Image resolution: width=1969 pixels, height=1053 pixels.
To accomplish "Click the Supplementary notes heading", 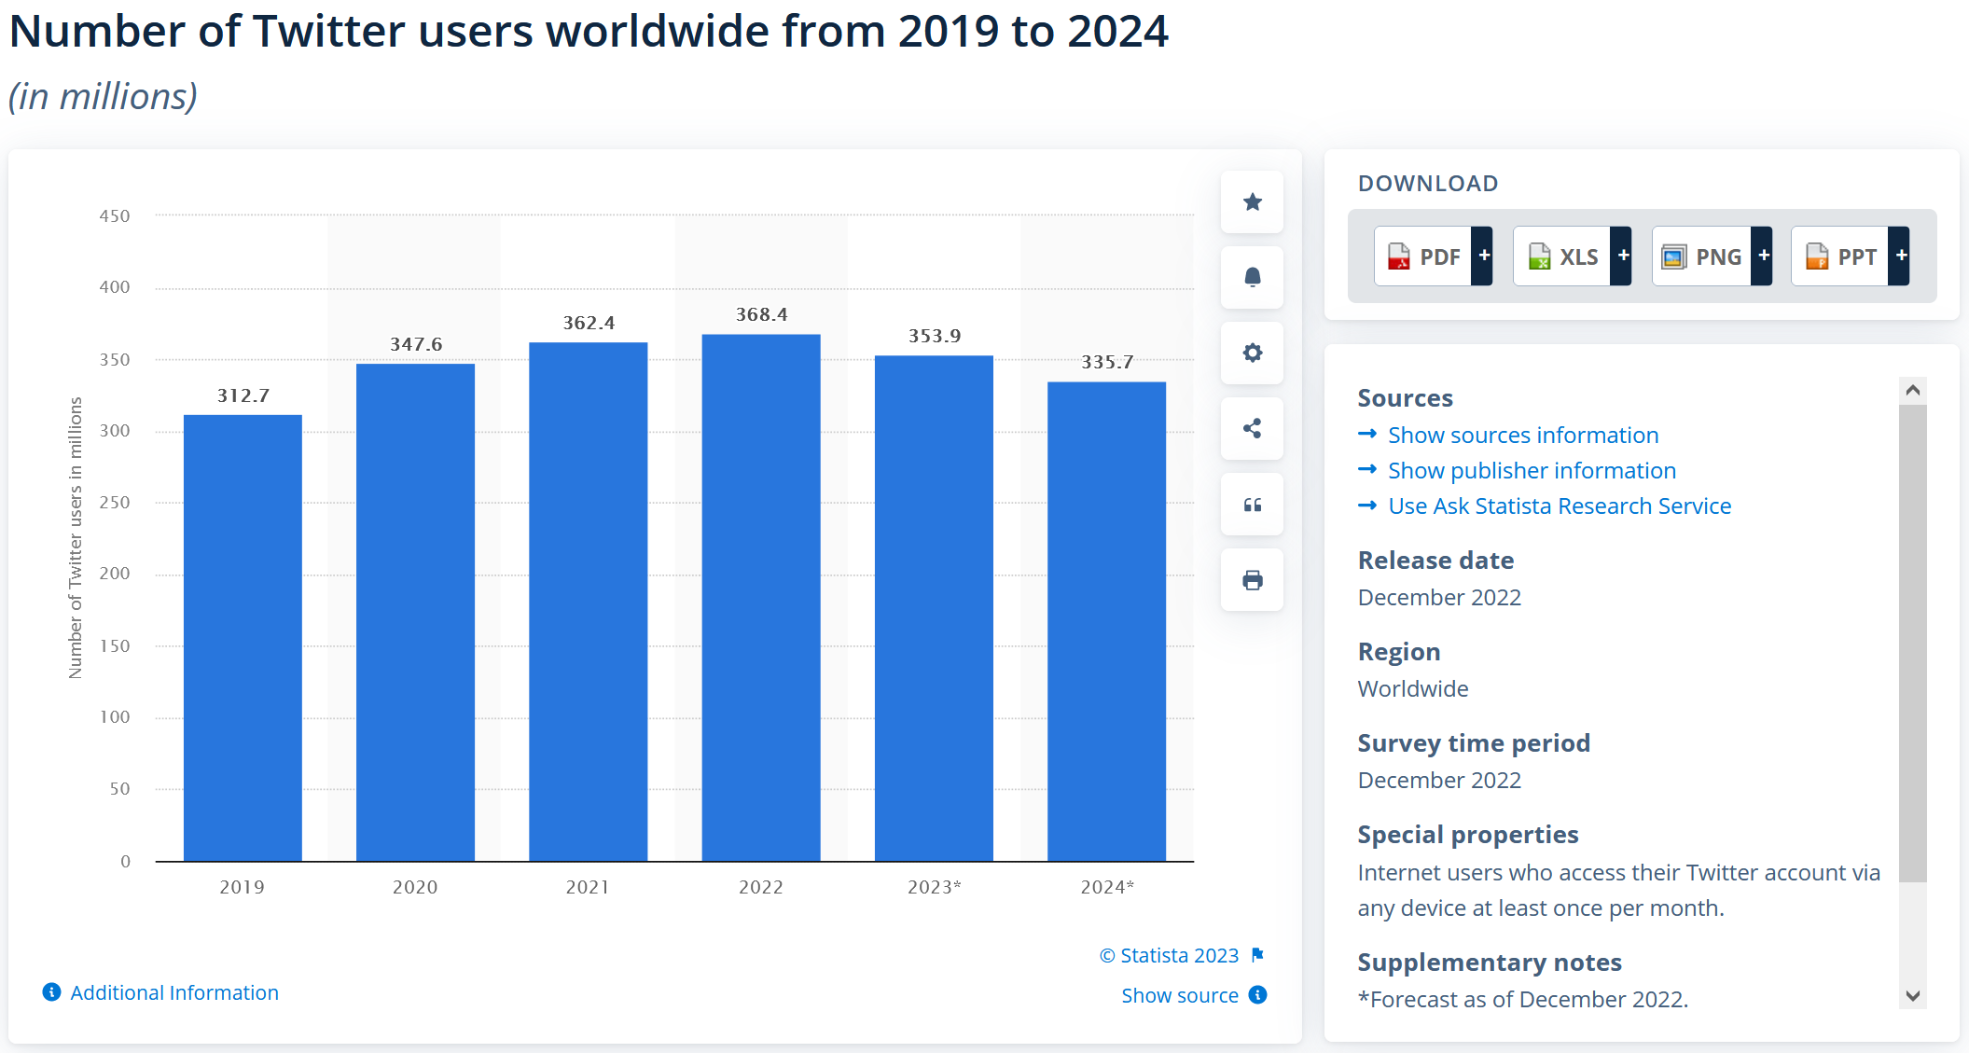I will coord(1490,963).
